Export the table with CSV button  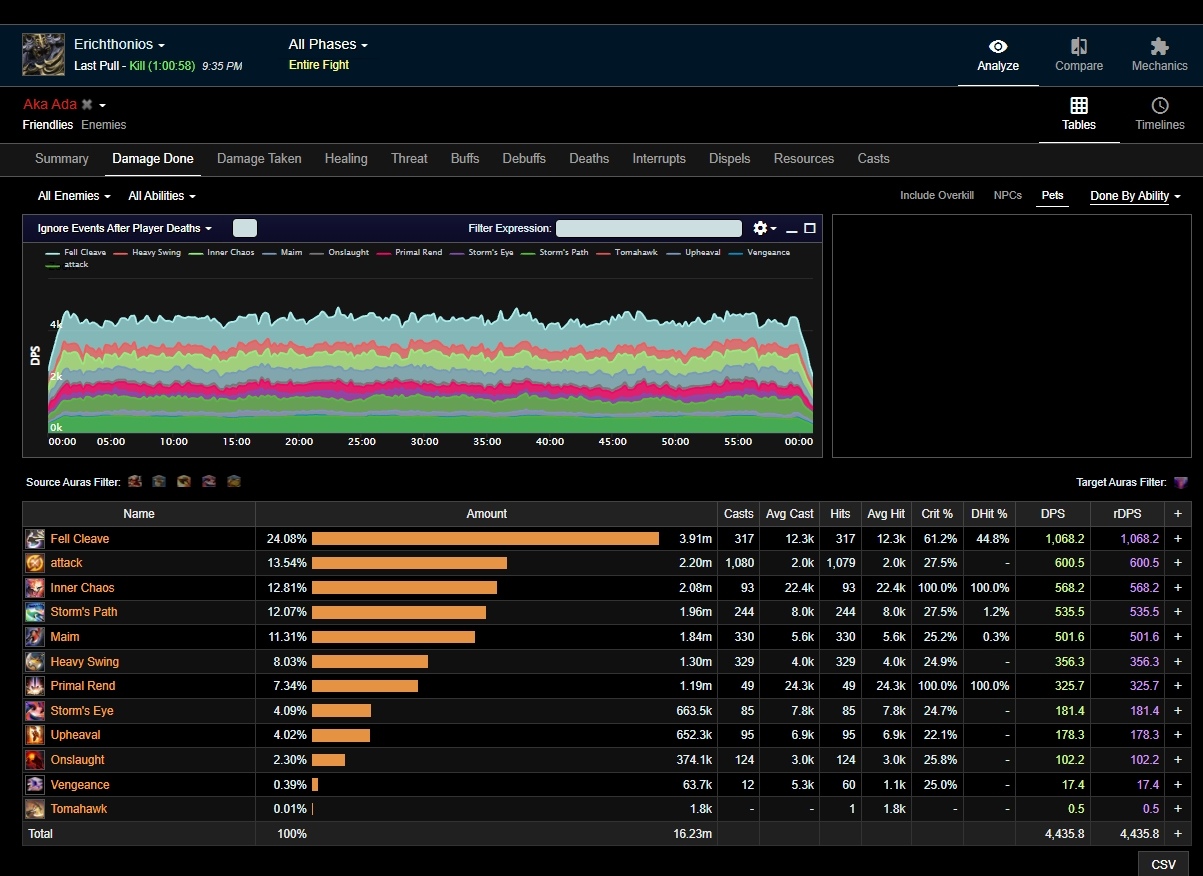click(x=1163, y=864)
